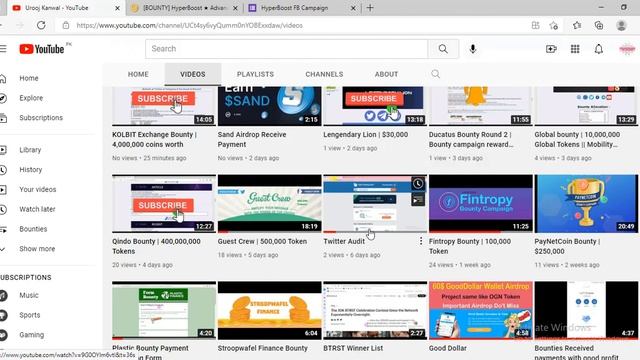Open the browser apps icon in address bar
640x360 pixels.
tap(536, 25)
